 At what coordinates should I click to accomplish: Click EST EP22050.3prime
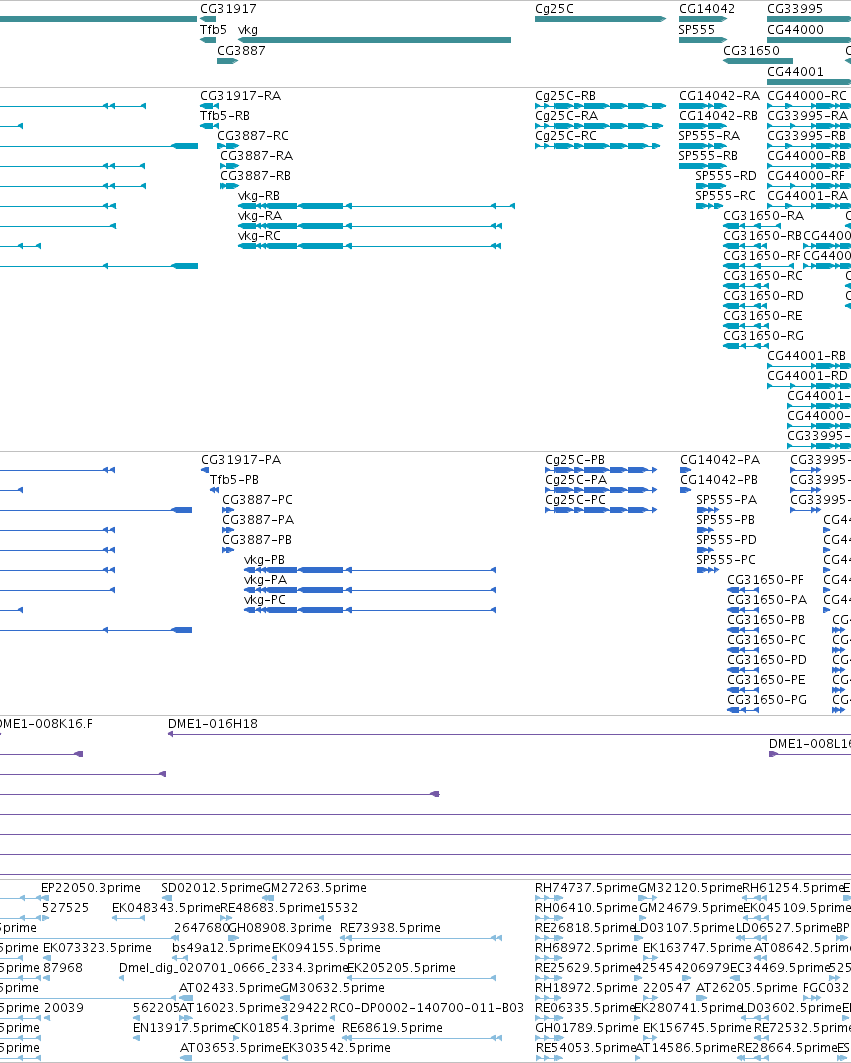click(x=91, y=888)
